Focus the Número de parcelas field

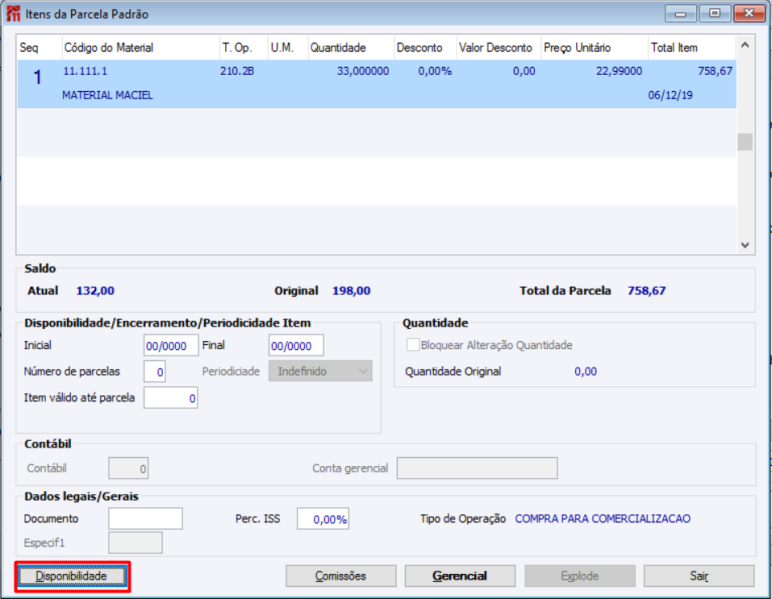tap(155, 372)
